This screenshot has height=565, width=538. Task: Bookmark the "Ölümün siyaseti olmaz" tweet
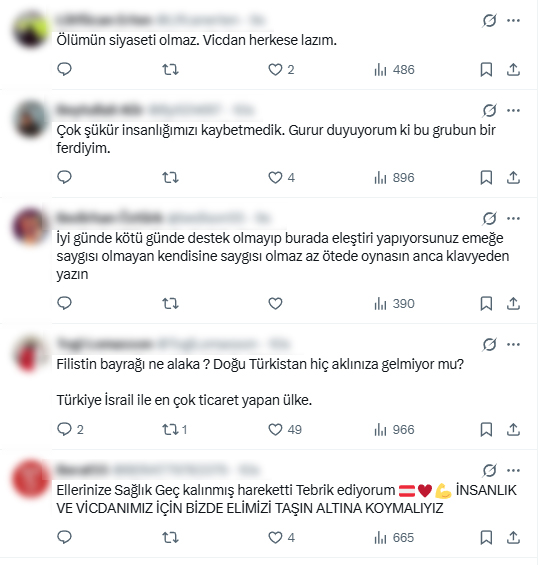pyautogui.click(x=486, y=69)
